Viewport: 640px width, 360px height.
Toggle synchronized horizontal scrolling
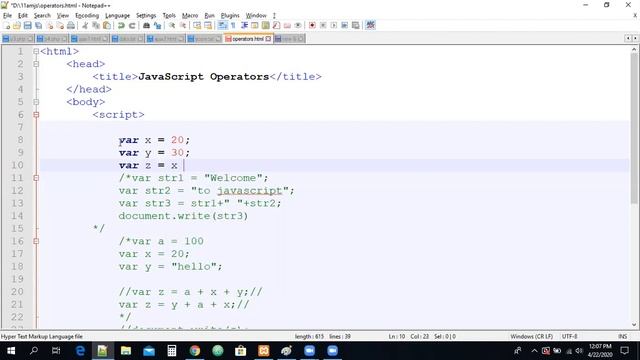point(208,25)
